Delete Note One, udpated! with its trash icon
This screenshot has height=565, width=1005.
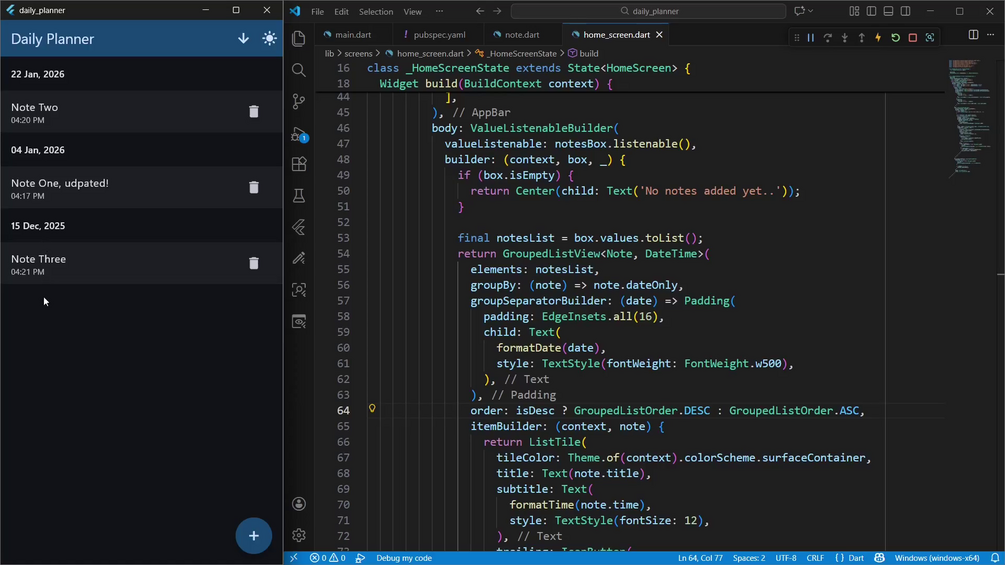[254, 187]
